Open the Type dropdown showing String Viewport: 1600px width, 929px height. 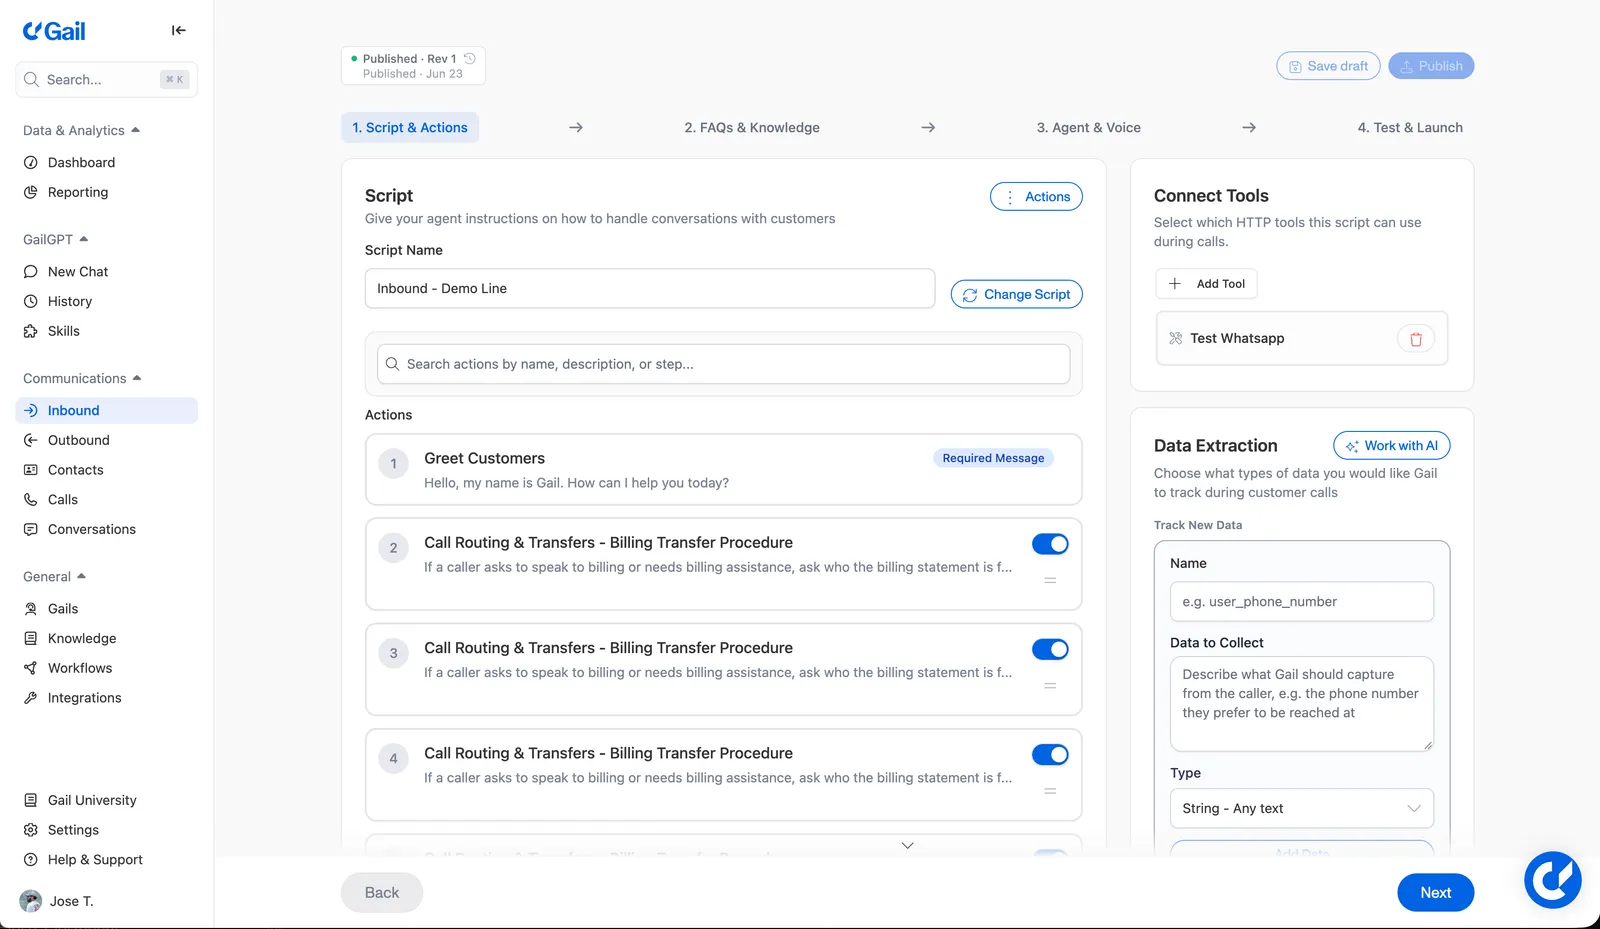tap(1302, 809)
